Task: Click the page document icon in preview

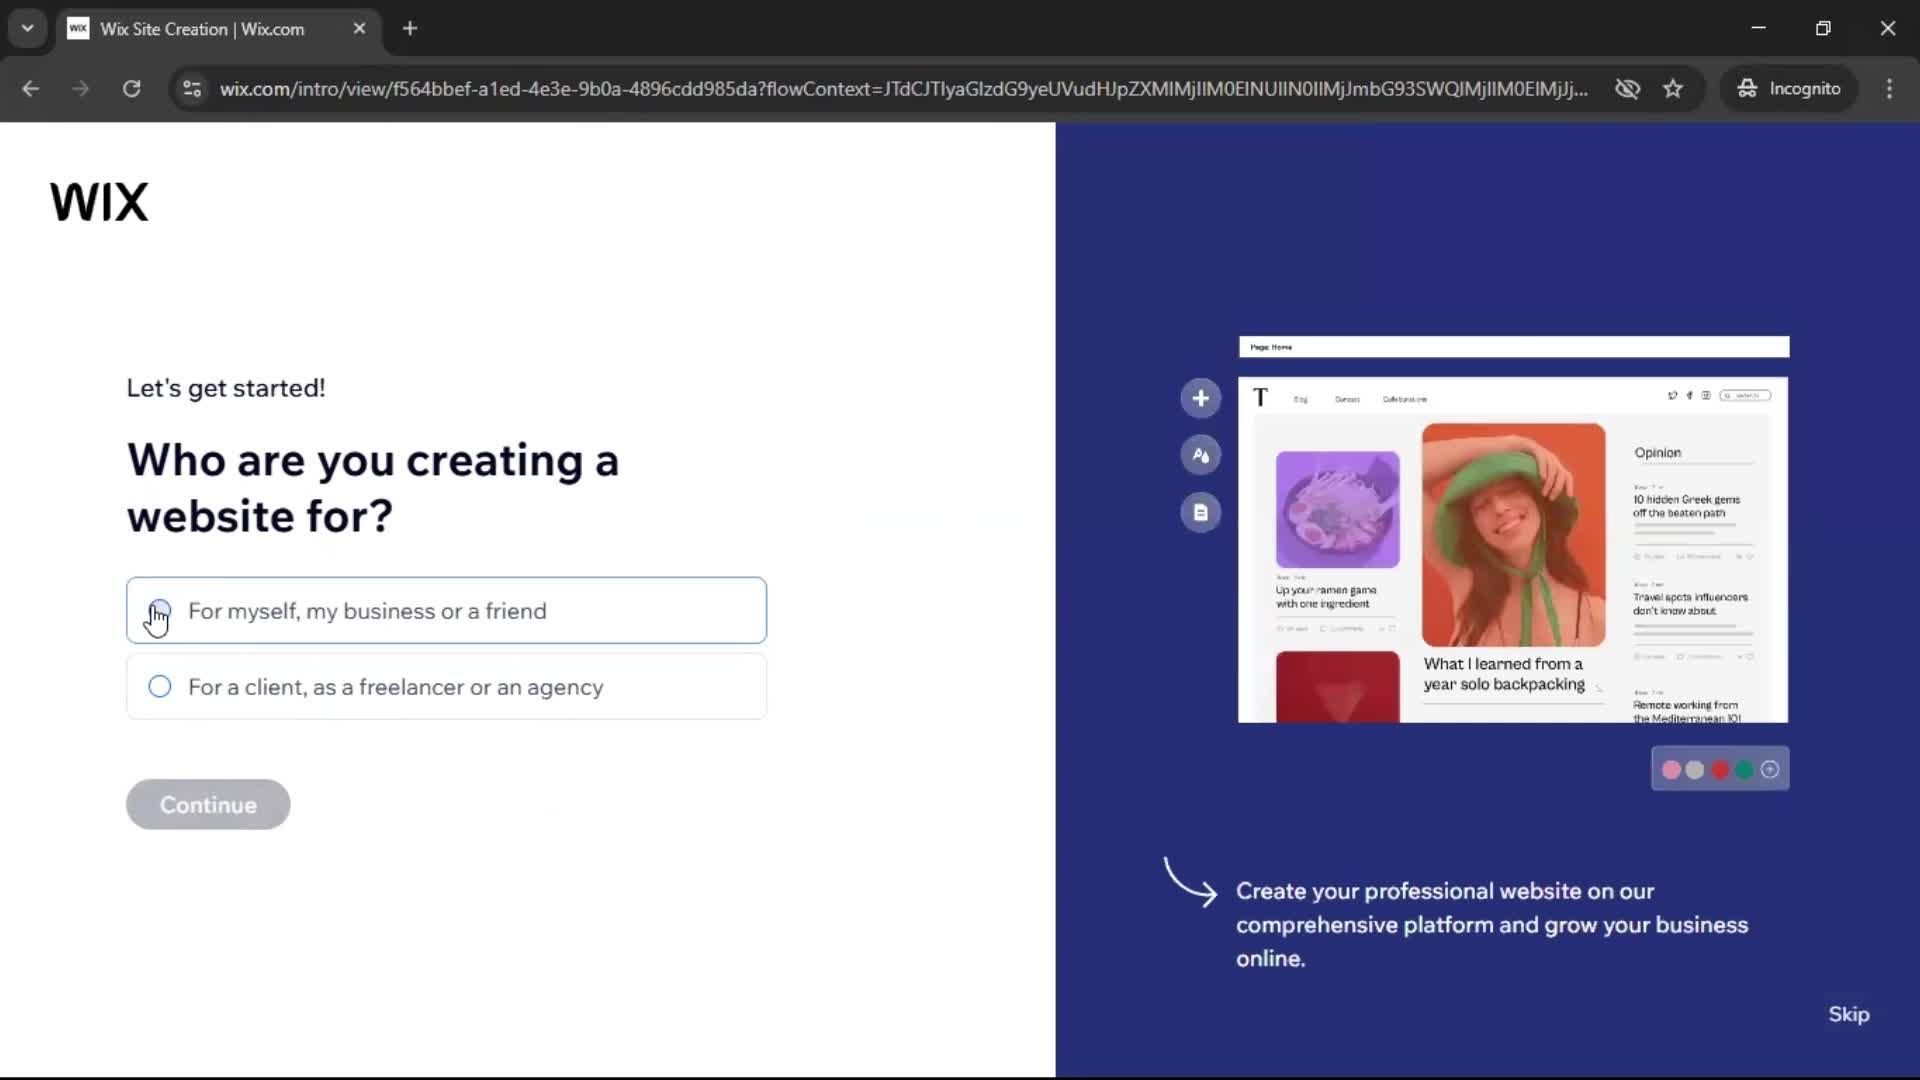Action: (x=1201, y=513)
